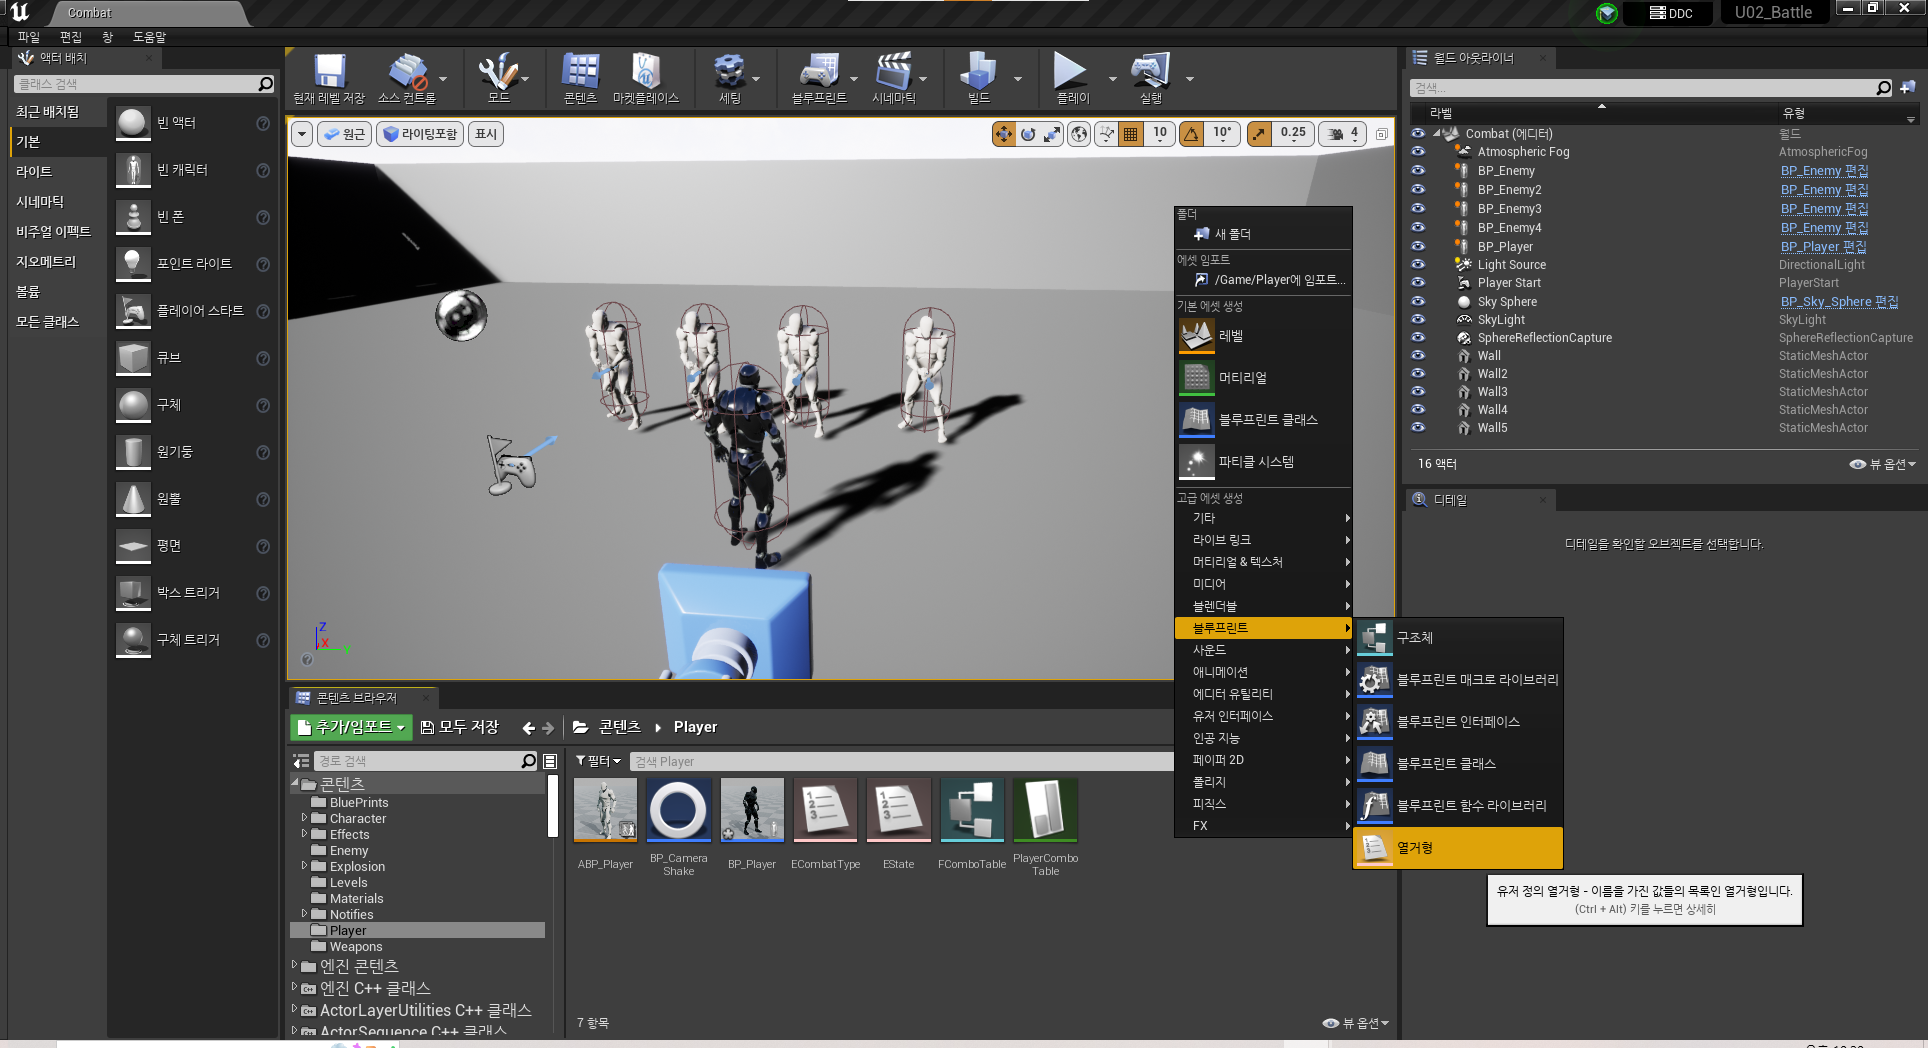Image resolution: width=1928 pixels, height=1048 pixels.
Task: Click the ABP_Player asset thumbnail
Action: pyautogui.click(x=605, y=811)
